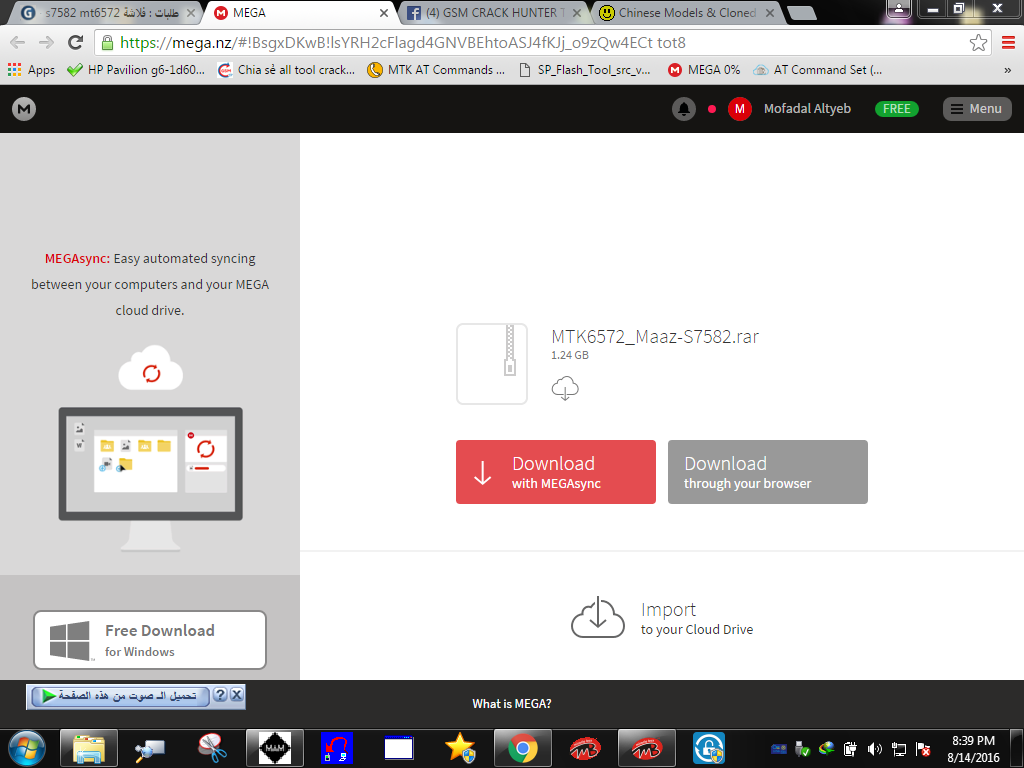
Task: Click the What is MEGA? link
Action: tap(512, 704)
